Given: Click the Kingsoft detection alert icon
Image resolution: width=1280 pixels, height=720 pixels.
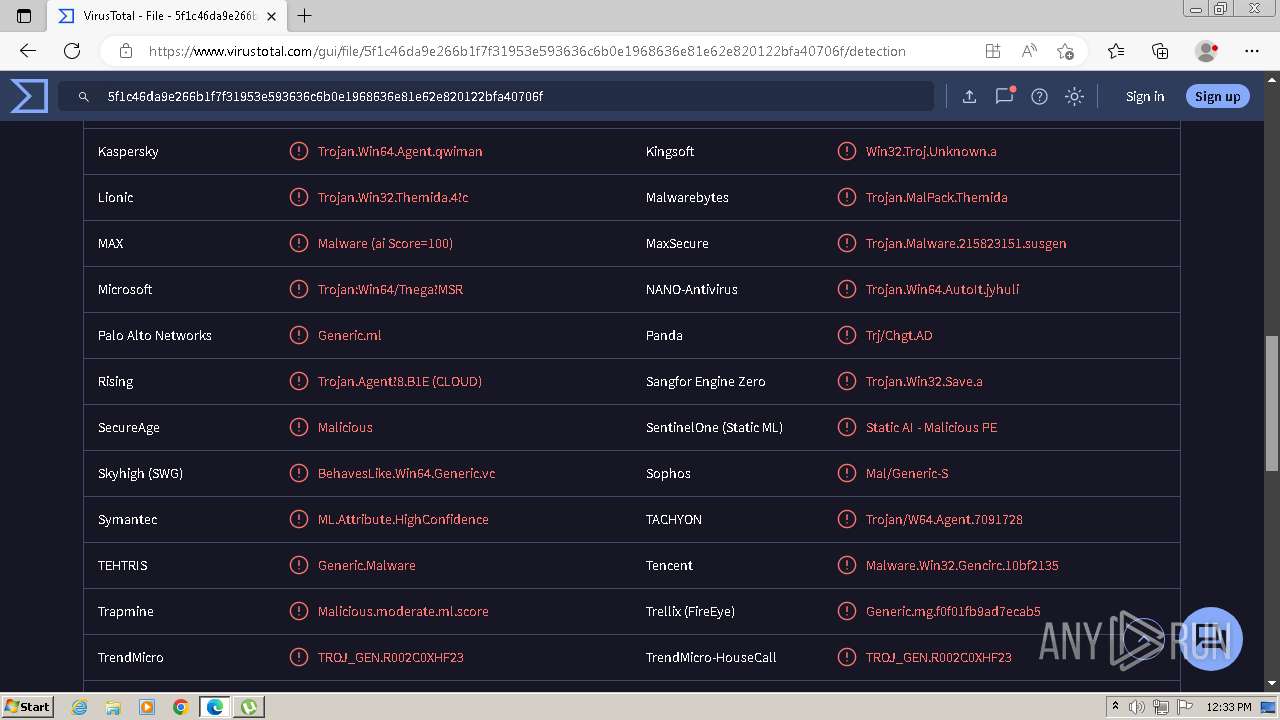Looking at the screenshot, I should click(846, 151).
